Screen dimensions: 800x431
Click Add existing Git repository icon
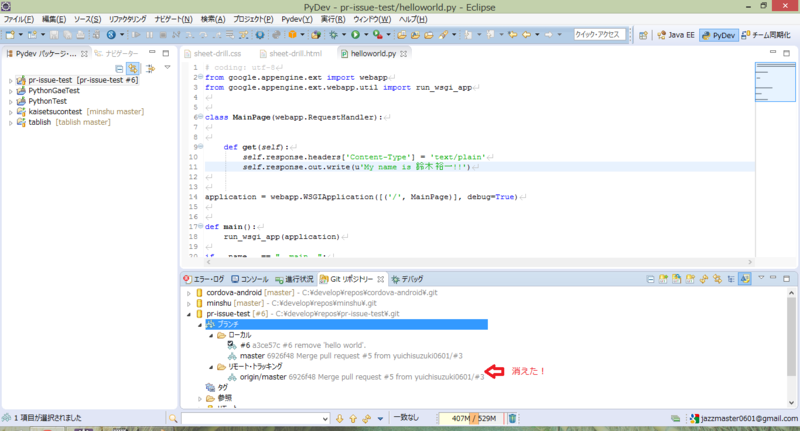tap(663, 279)
